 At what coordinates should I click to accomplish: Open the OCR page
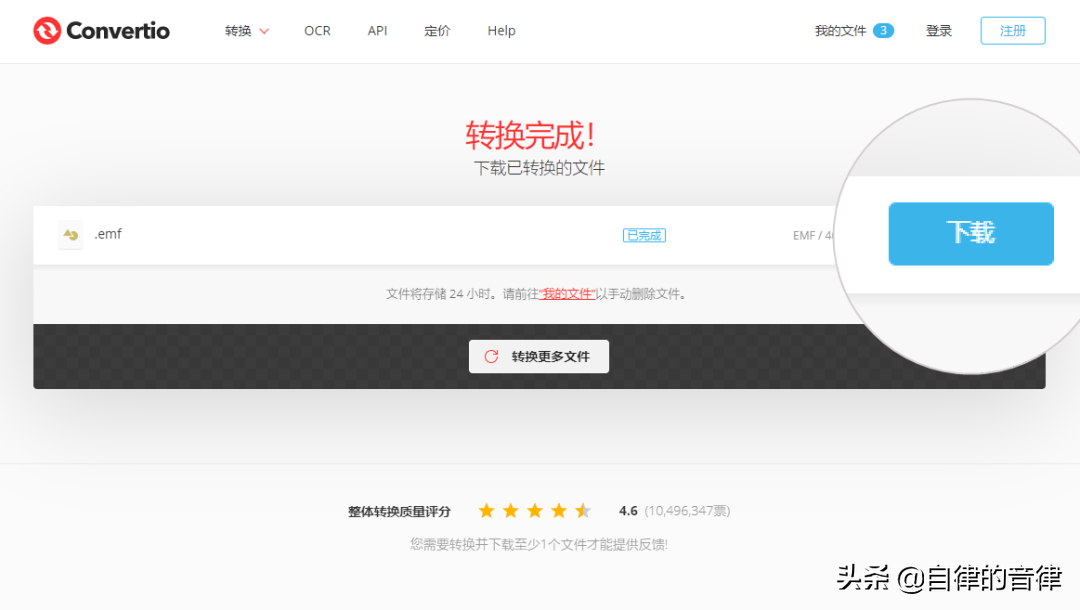click(318, 31)
